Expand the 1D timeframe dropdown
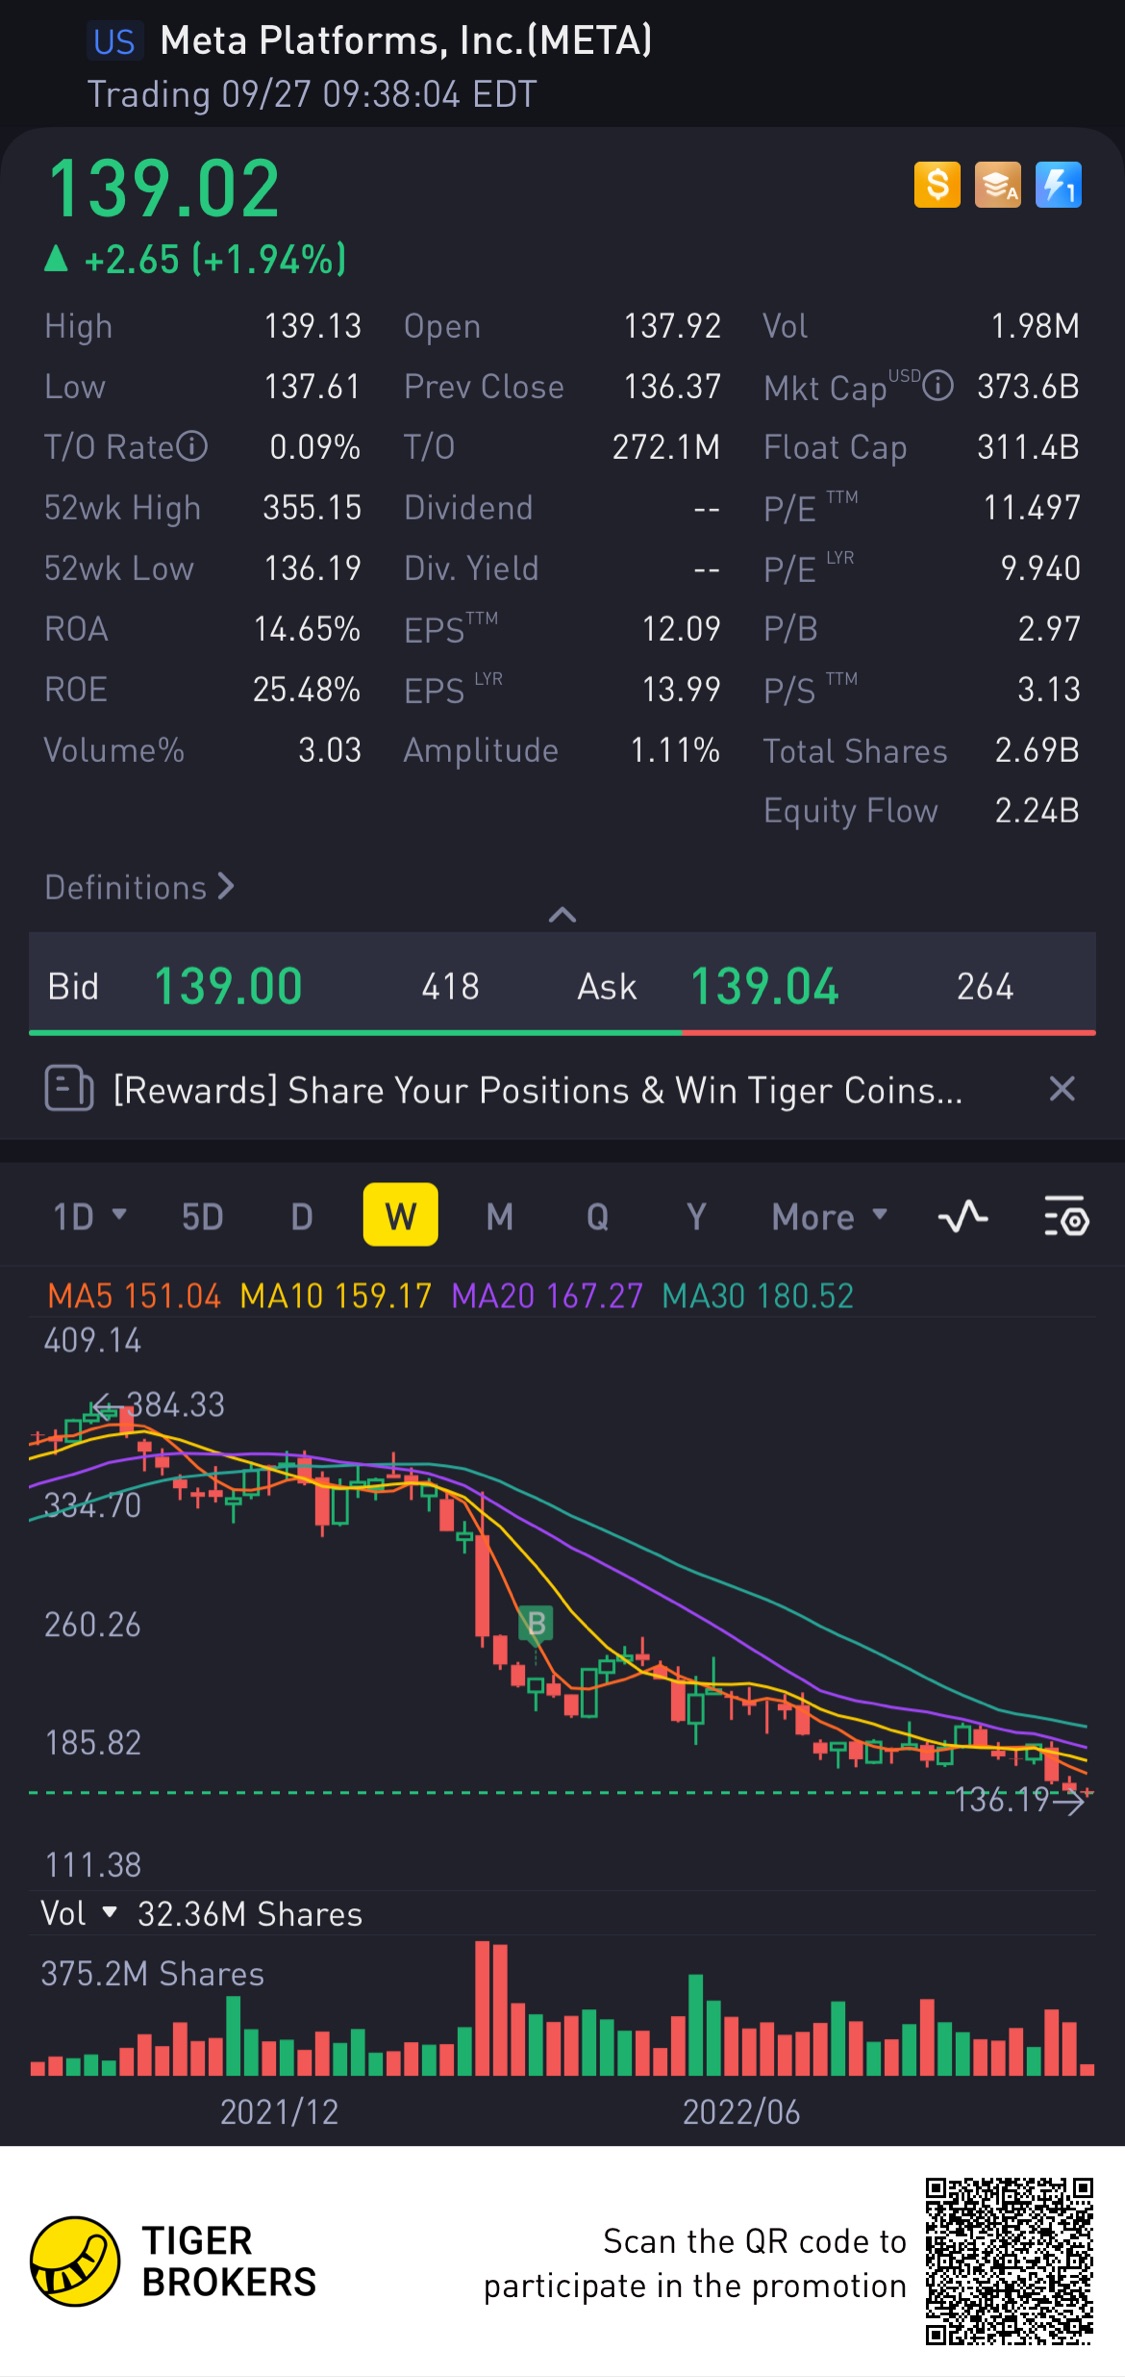 89,1216
